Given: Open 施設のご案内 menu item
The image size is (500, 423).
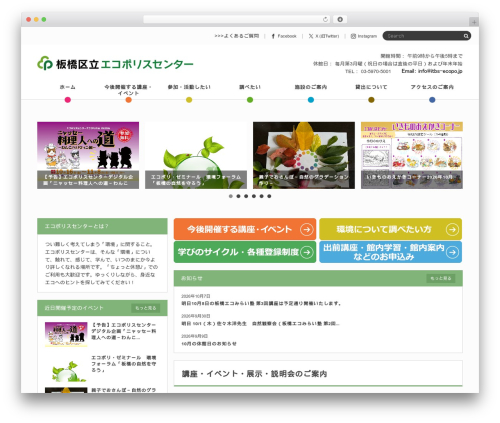Looking at the screenshot, I should pos(311,87).
